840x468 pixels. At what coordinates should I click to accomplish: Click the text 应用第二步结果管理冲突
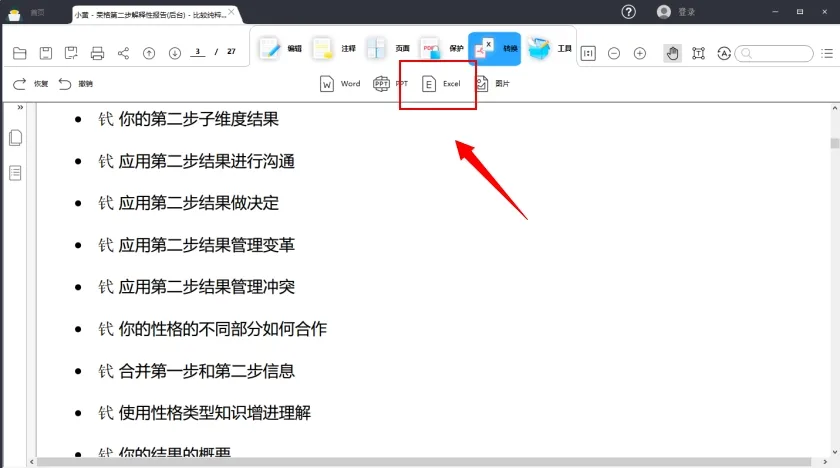point(207,287)
